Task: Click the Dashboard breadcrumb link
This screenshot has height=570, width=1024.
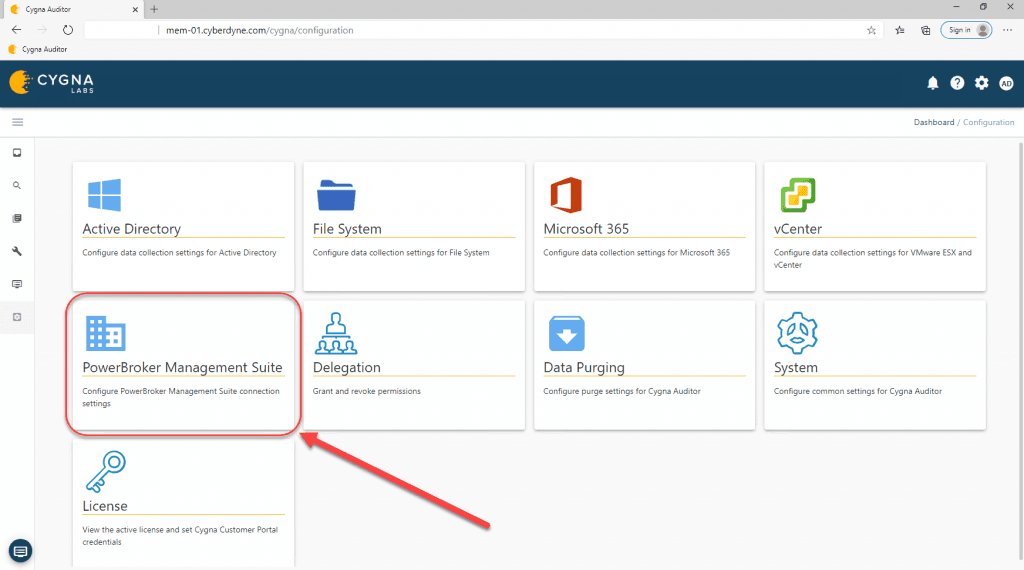Action: 933,122
